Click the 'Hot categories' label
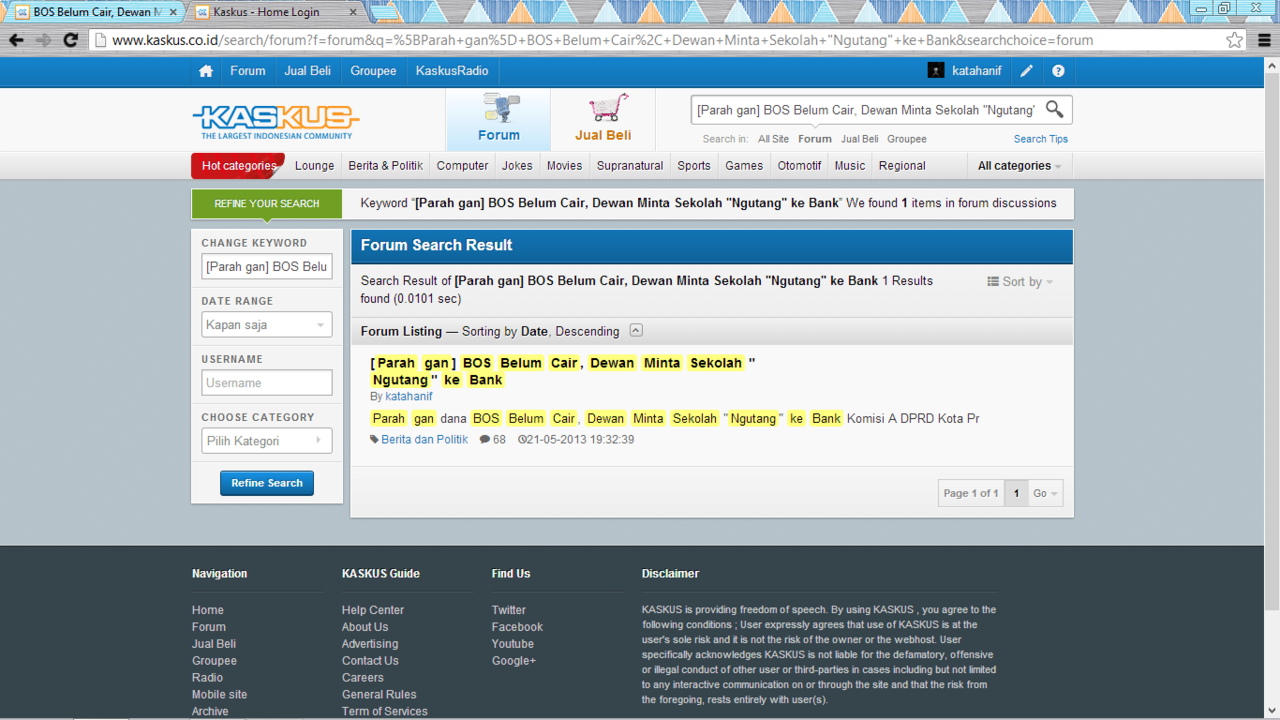Viewport: 1280px width, 720px height. [x=238, y=166]
